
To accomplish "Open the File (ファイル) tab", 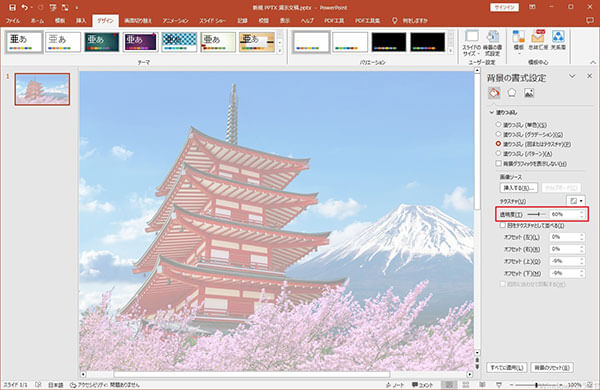I will coord(13,21).
